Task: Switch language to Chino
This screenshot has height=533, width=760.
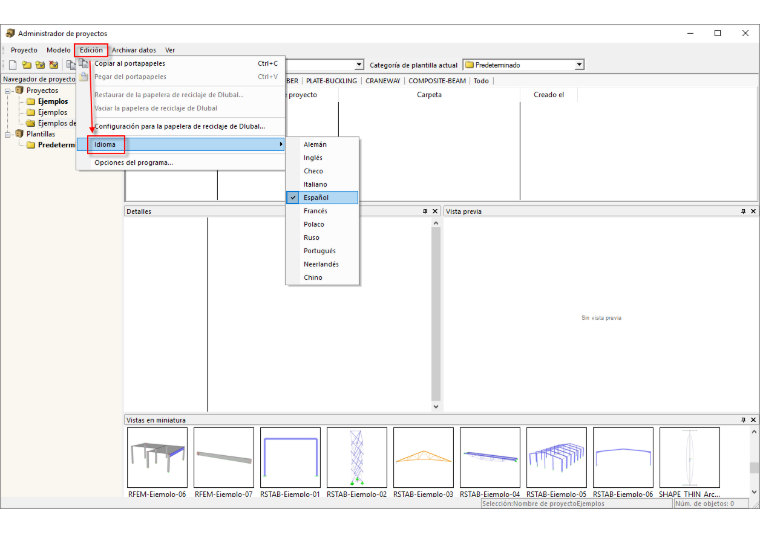Action: [322, 278]
